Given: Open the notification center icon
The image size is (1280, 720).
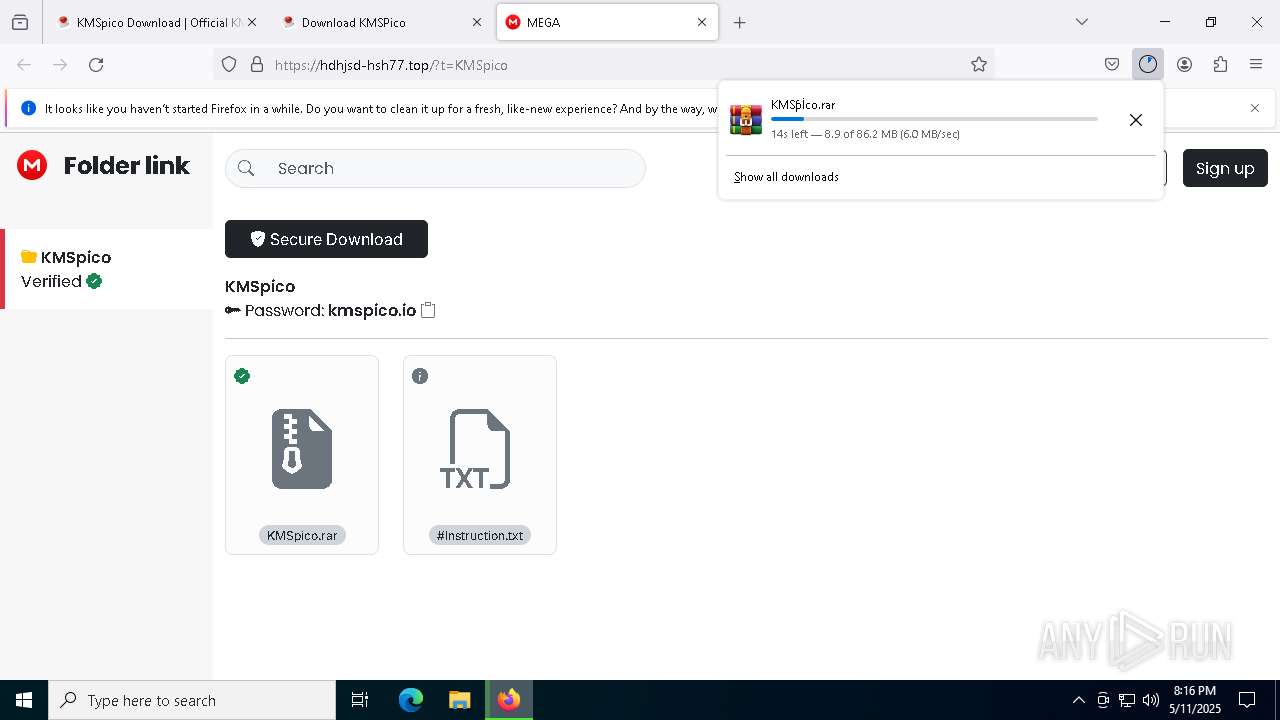Looking at the screenshot, I should (1247, 700).
